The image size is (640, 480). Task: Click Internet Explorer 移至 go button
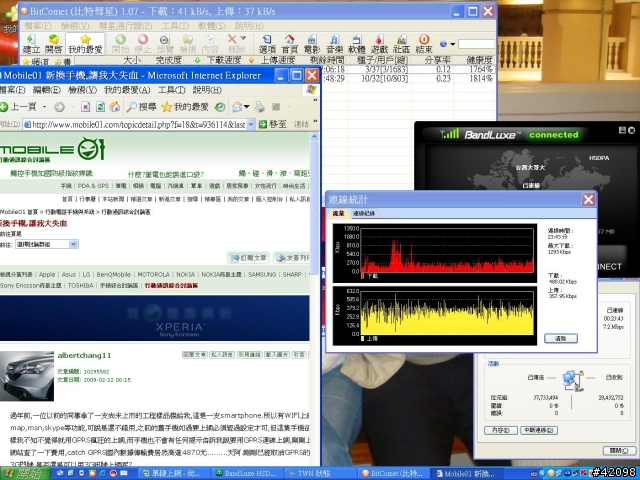(273, 124)
